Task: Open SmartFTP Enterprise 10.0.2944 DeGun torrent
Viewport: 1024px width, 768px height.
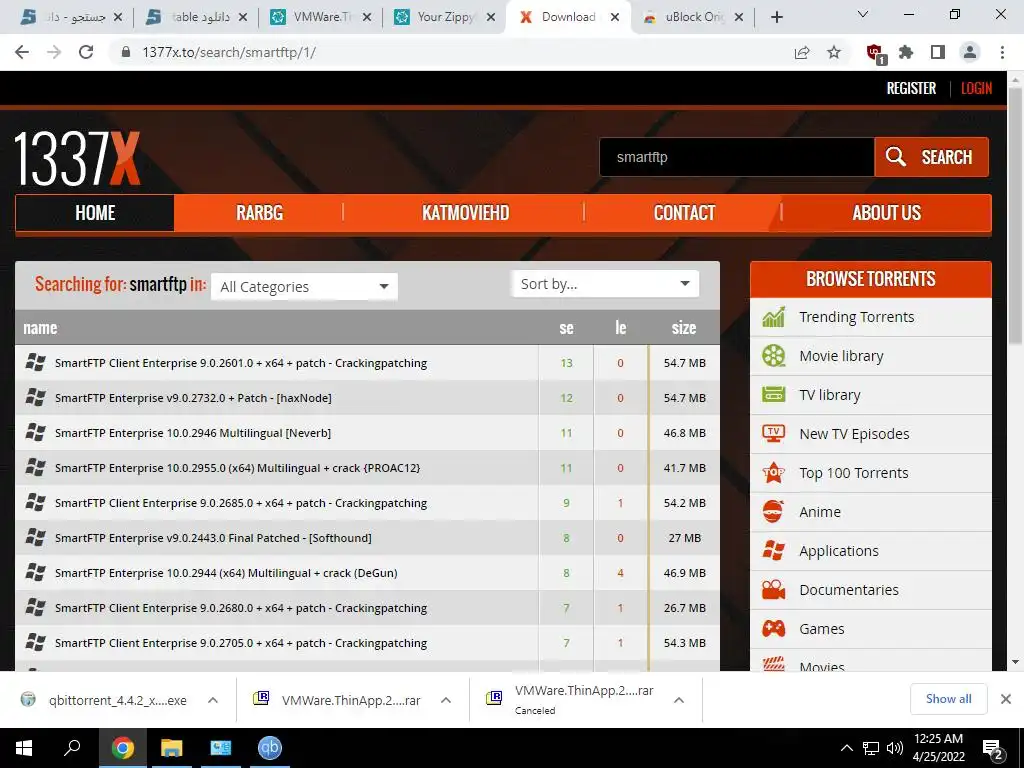Action: pos(226,573)
